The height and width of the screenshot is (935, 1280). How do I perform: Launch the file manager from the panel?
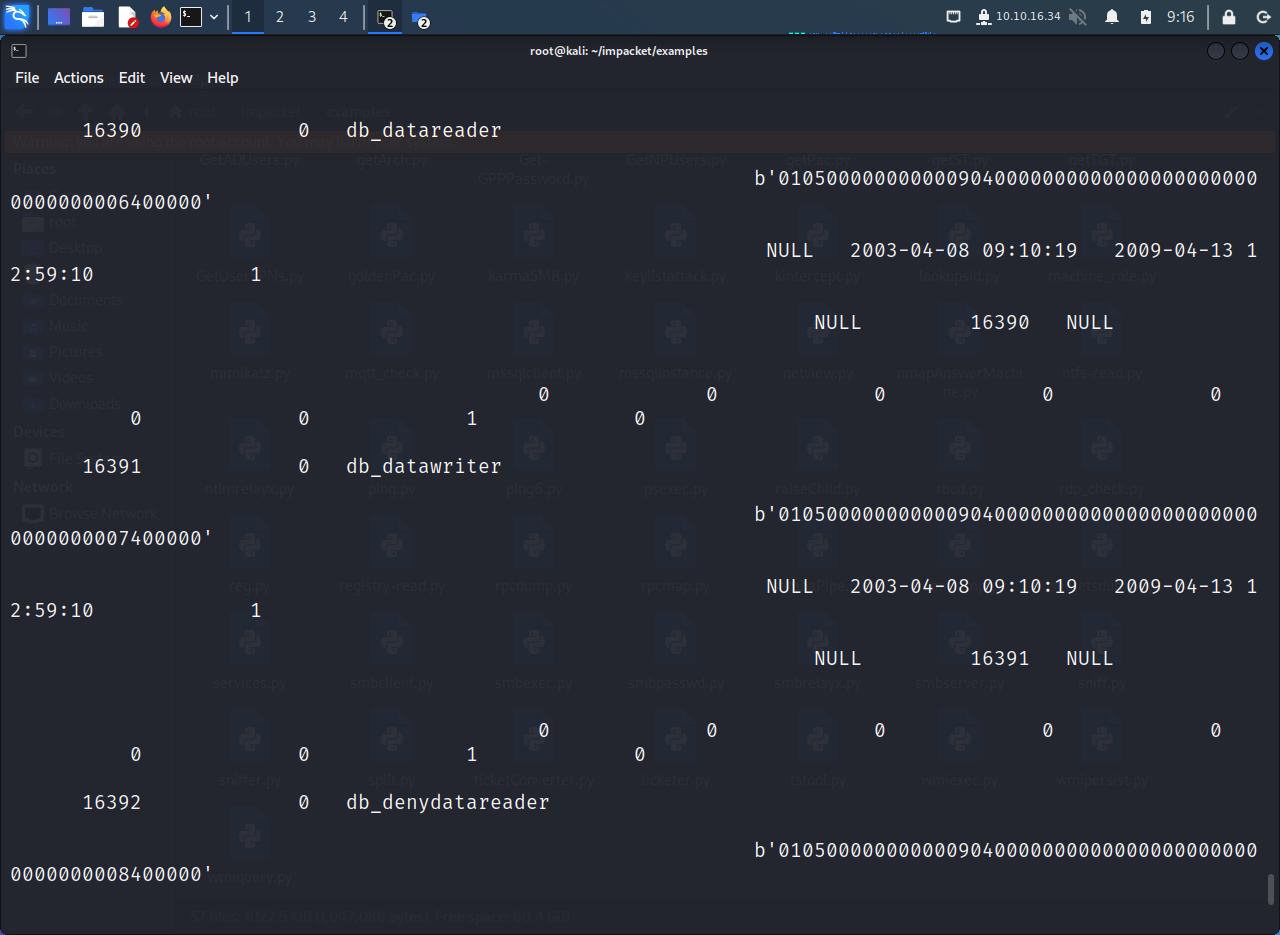[x=93, y=17]
